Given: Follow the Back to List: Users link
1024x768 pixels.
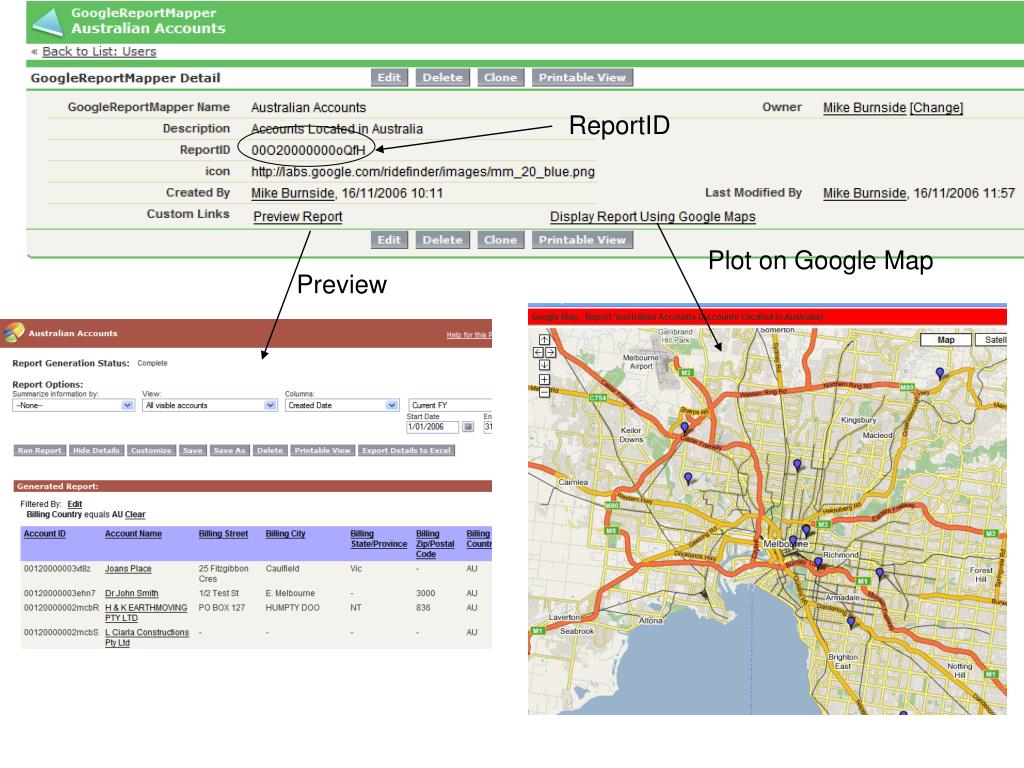Looking at the screenshot, I should tap(99, 52).
